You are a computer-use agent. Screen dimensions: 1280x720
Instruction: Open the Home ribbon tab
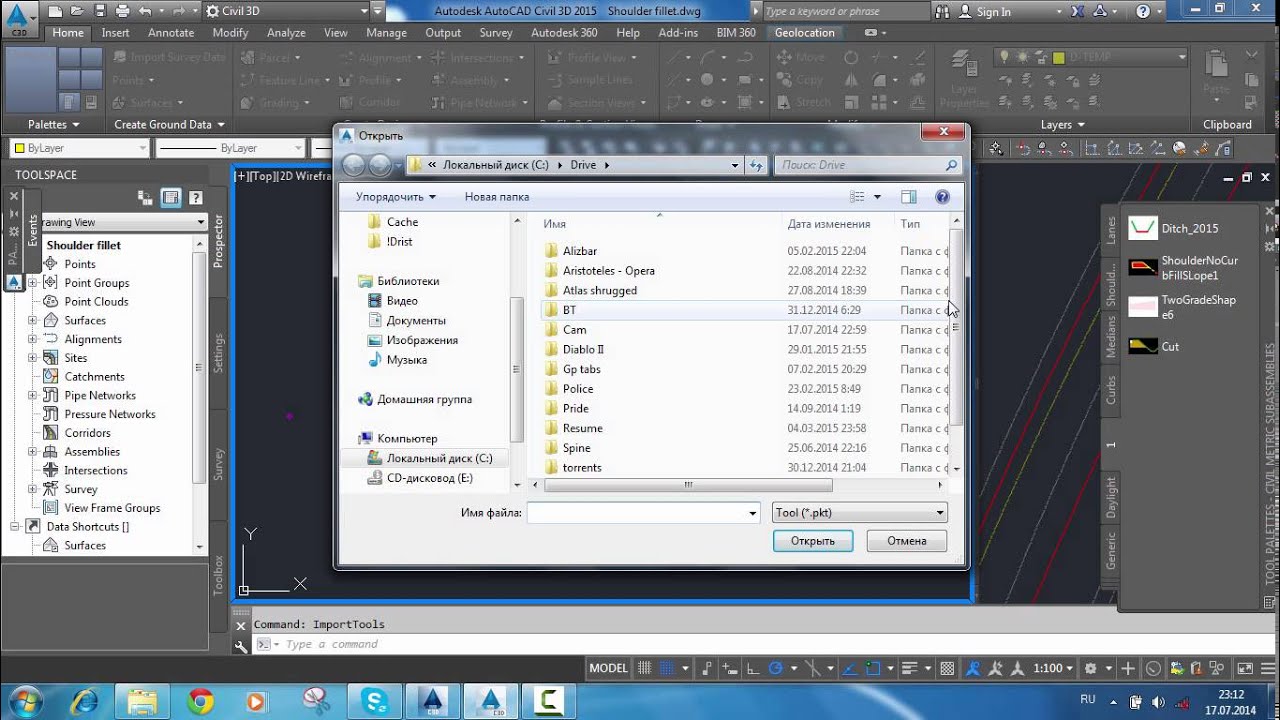pyautogui.click(x=68, y=33)
